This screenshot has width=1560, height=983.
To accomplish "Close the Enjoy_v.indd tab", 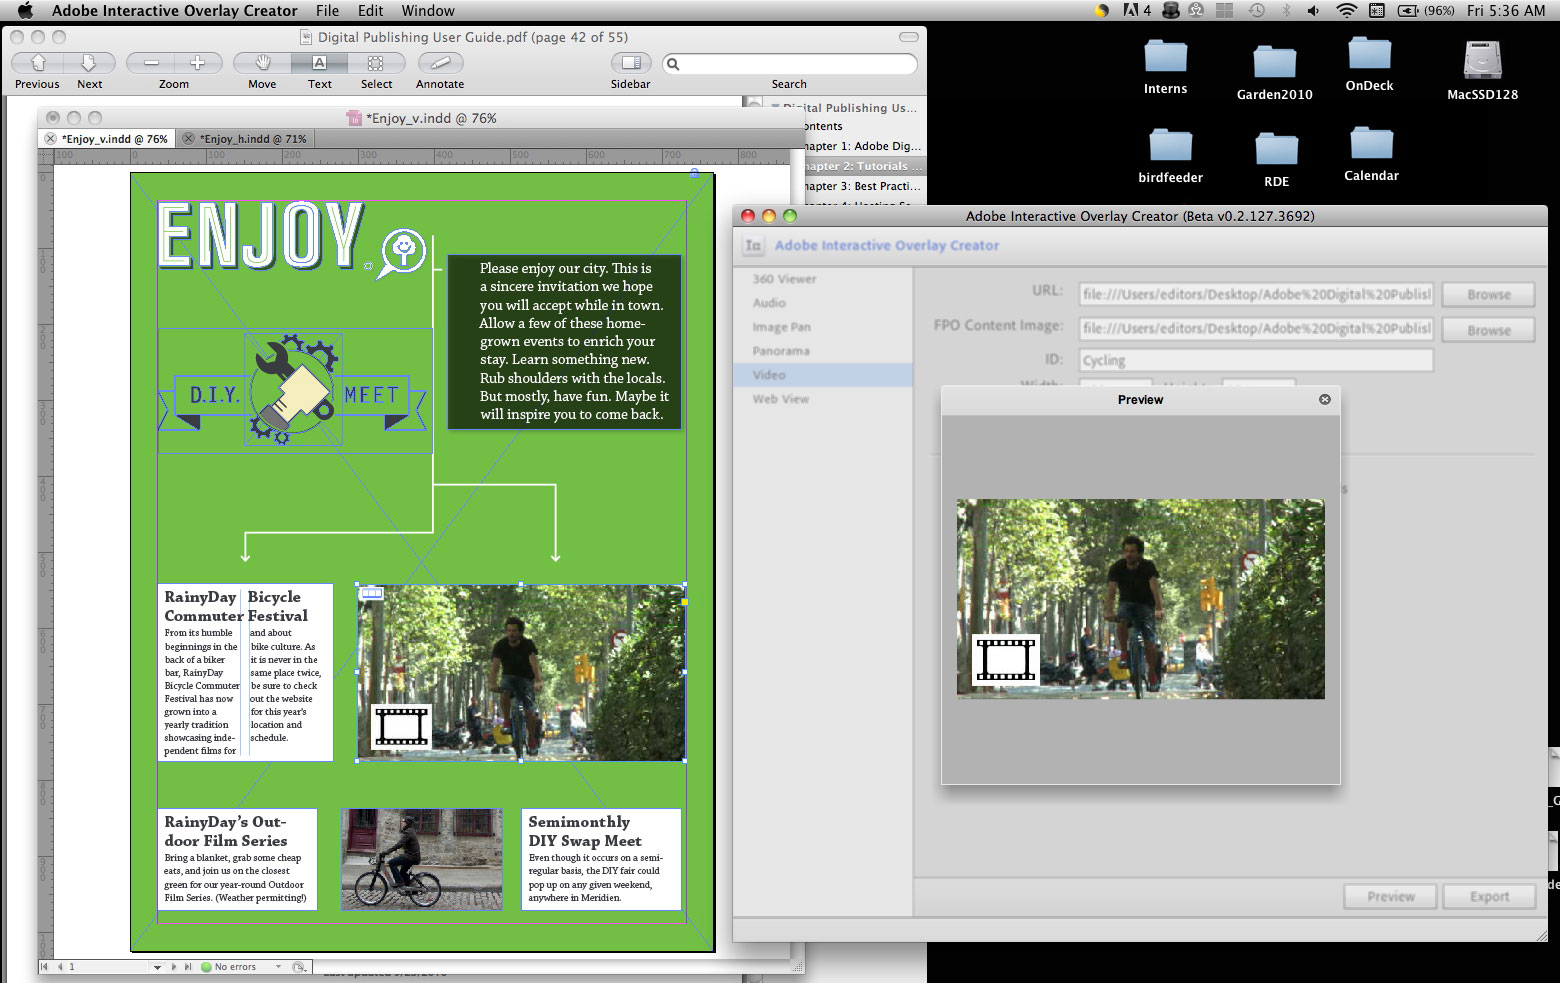I will (x=51, y=139).
